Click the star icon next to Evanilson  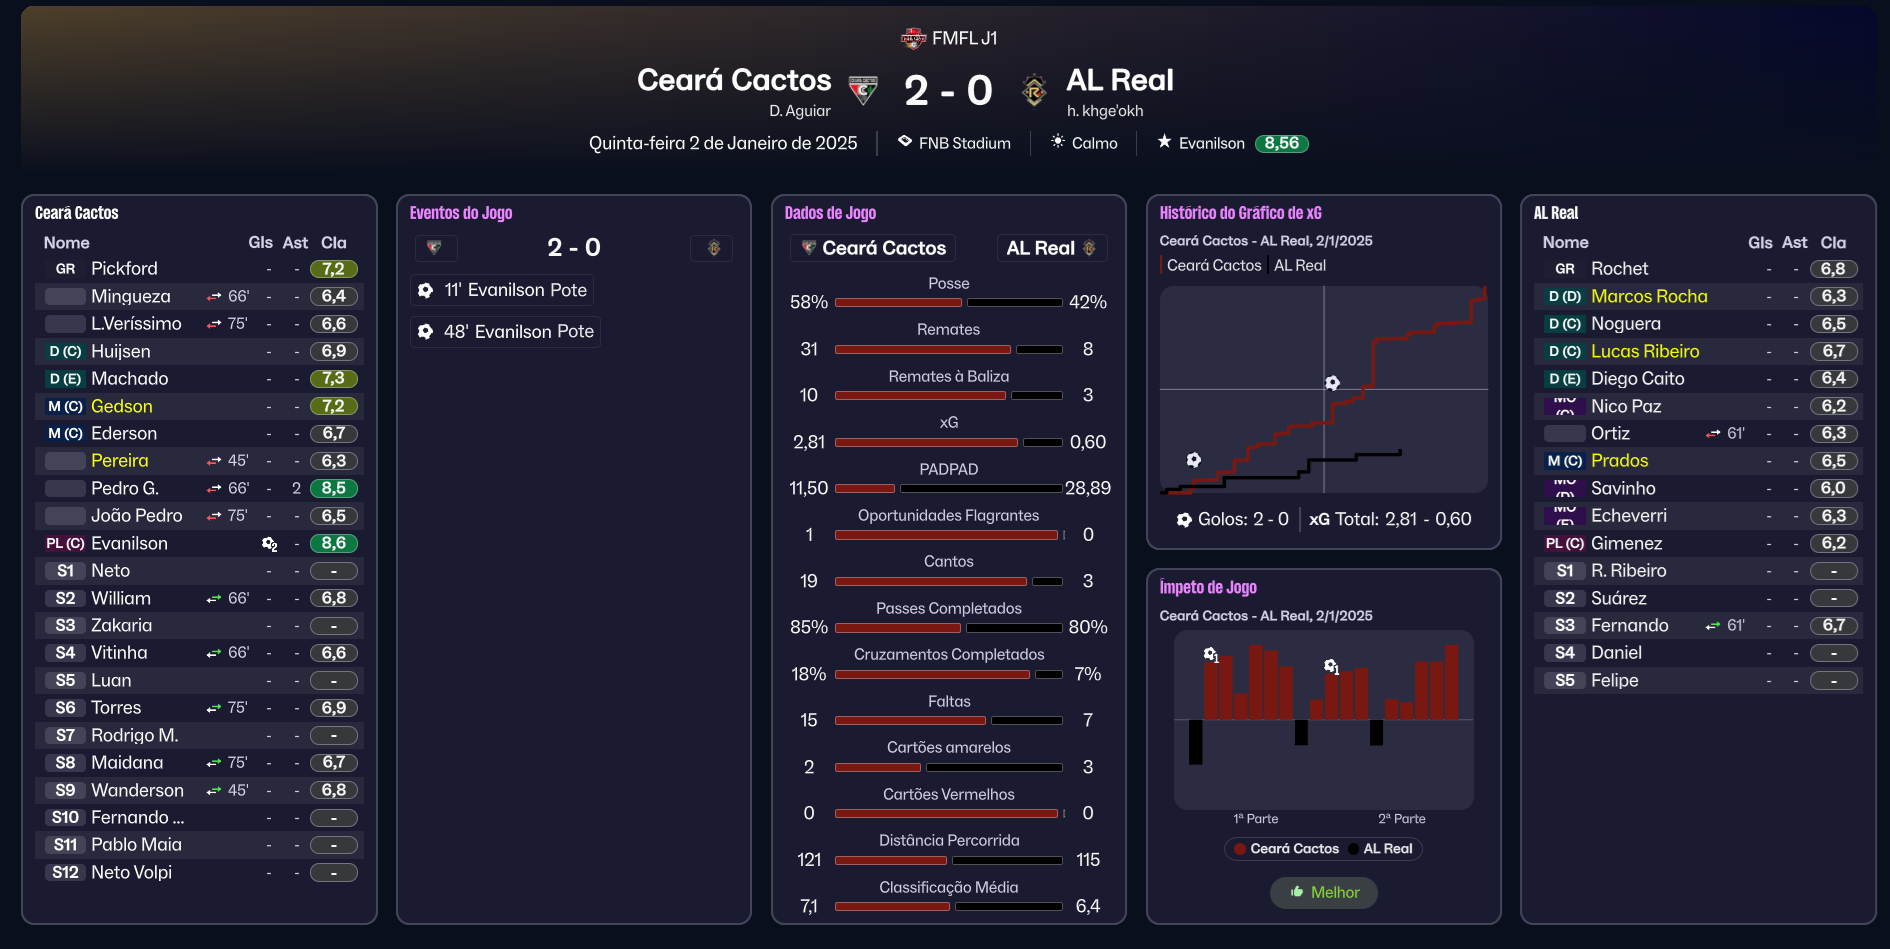1164,142
